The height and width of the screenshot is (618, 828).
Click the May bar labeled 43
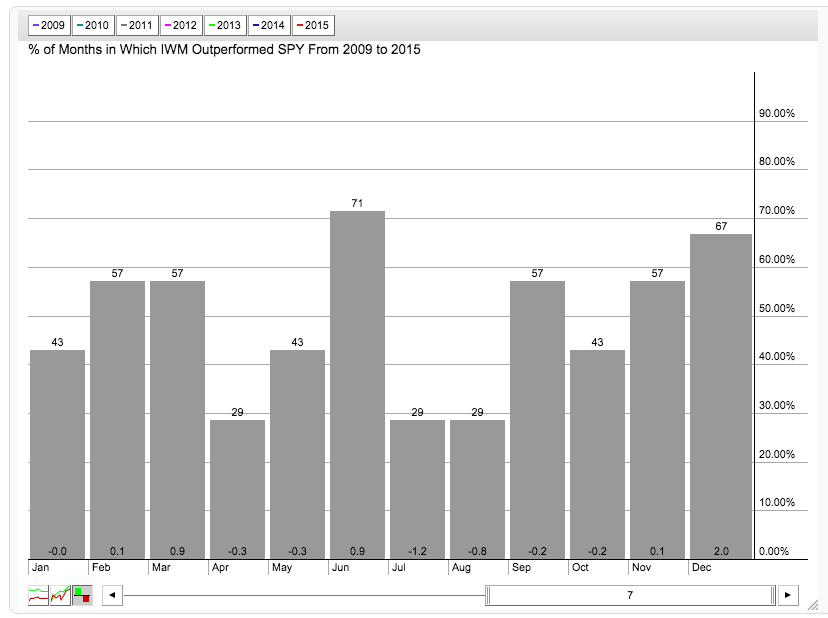[x=297, y=454]
